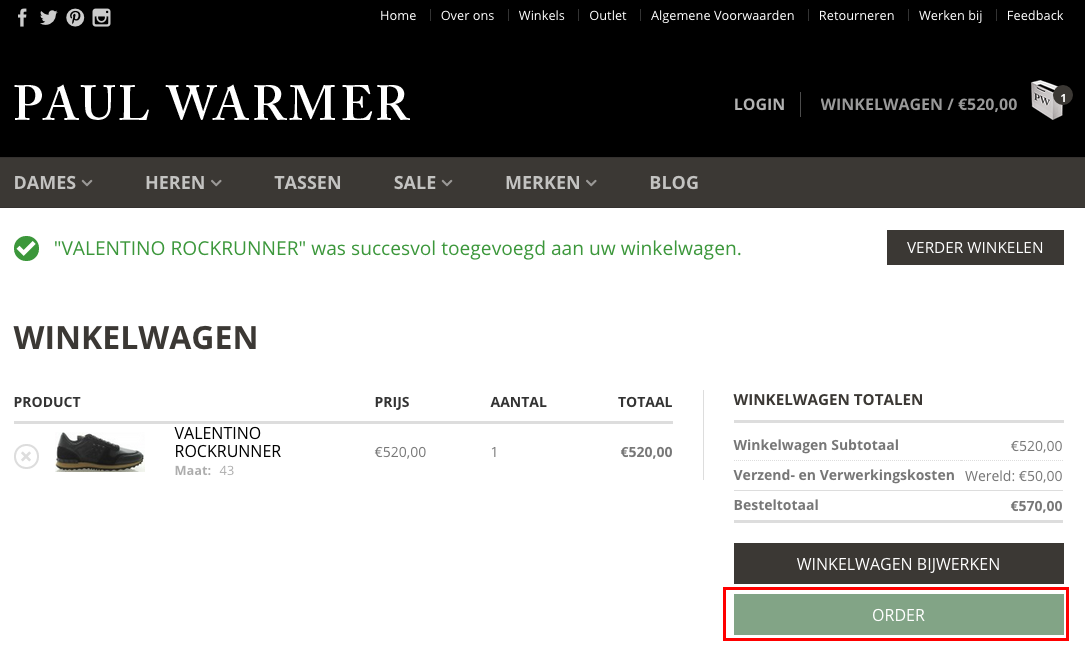Open the Pinterest social icon
Screen dimensions: 1085x662
(75, 17)
